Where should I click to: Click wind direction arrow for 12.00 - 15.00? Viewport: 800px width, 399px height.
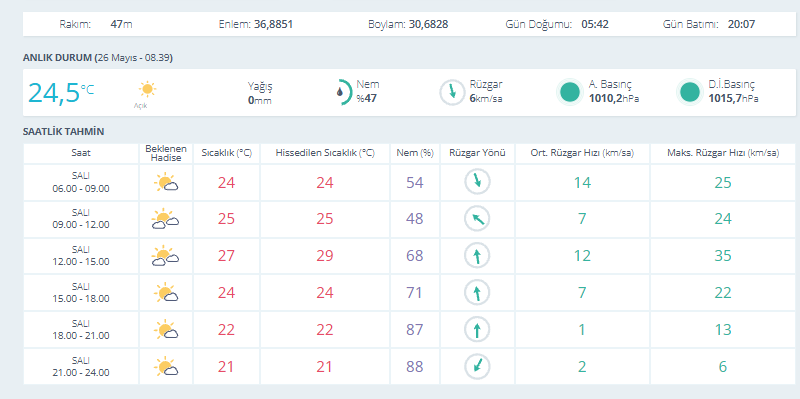477,256
